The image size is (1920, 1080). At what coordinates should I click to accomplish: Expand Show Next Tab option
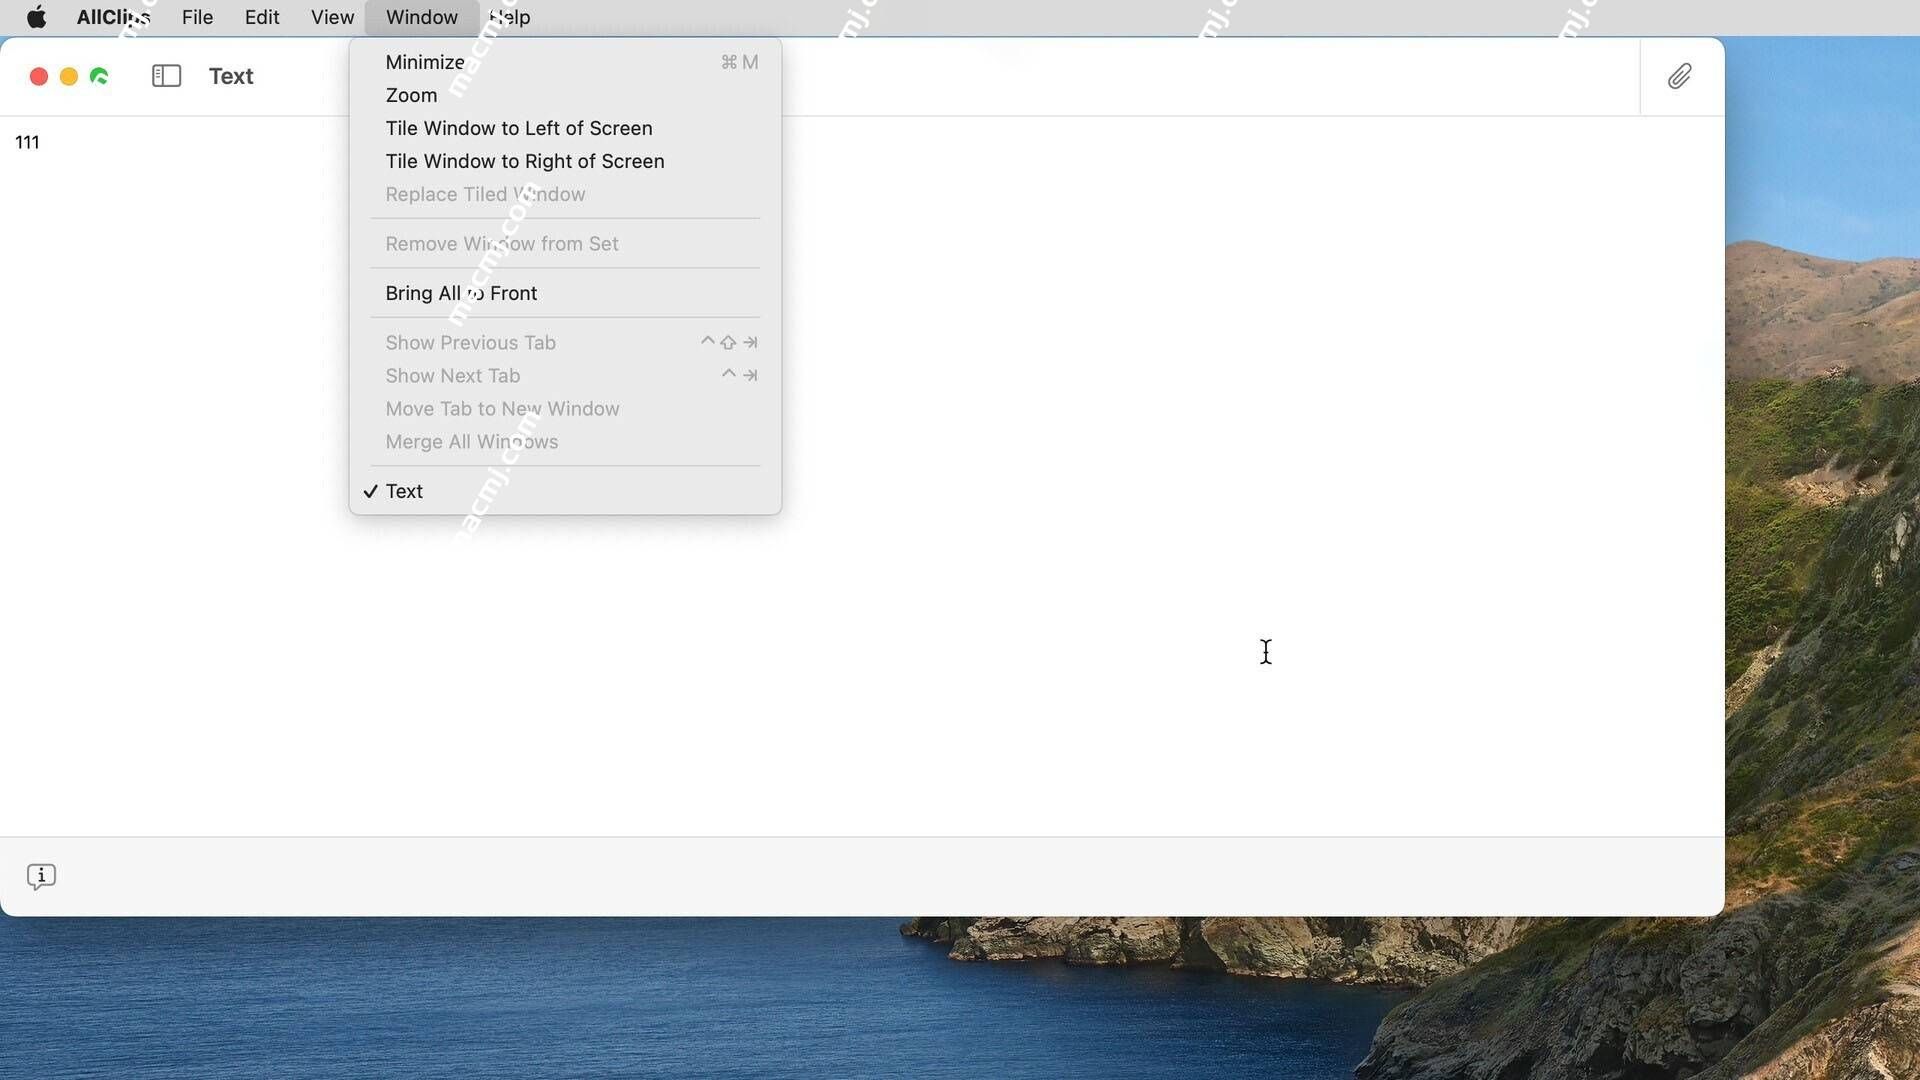coord(452,376)
